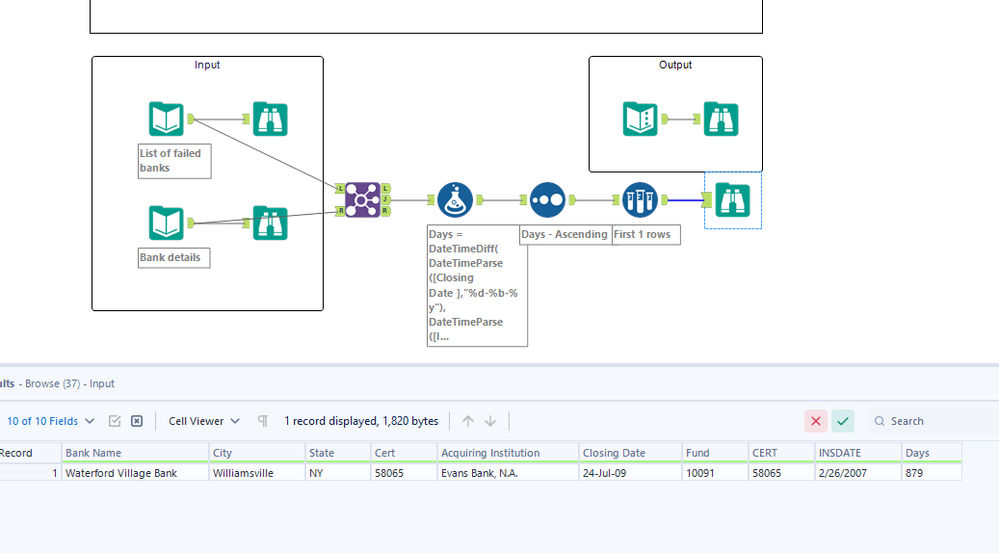Click the Fund column header

(x=715, y=453)
